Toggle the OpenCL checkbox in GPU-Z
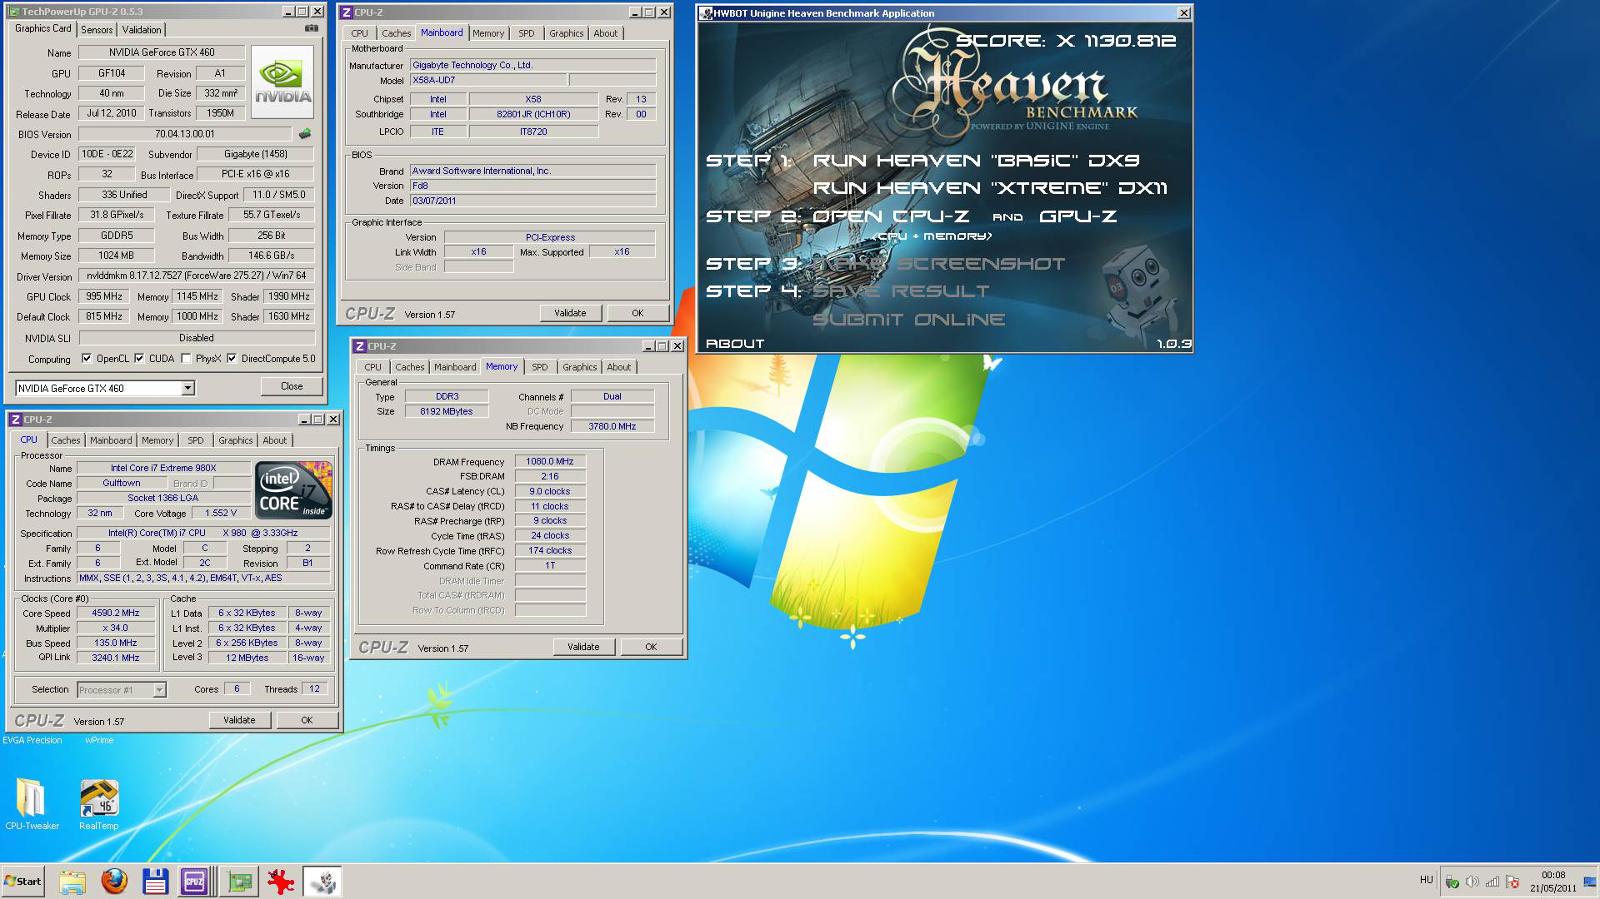Image resolution: width=1600 pixels, height=899 pixels. [86, 358]
